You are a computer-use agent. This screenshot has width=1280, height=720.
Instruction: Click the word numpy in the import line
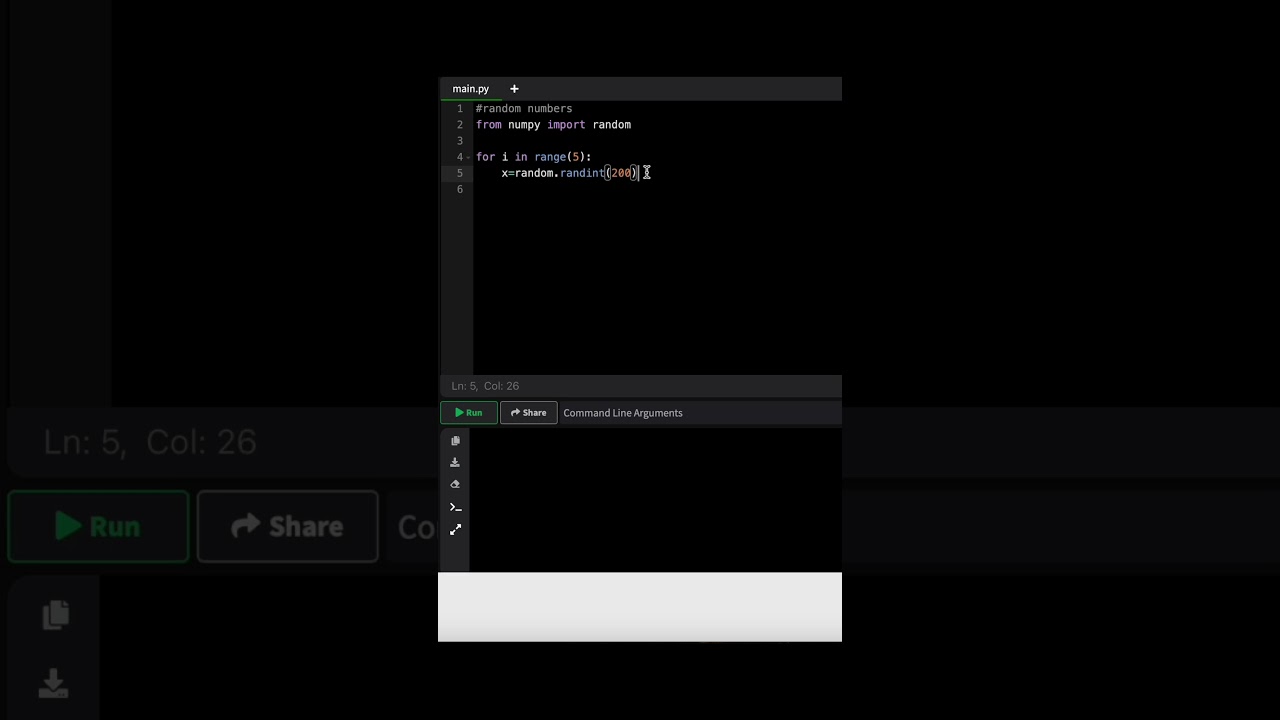click(x=524, y=125)
